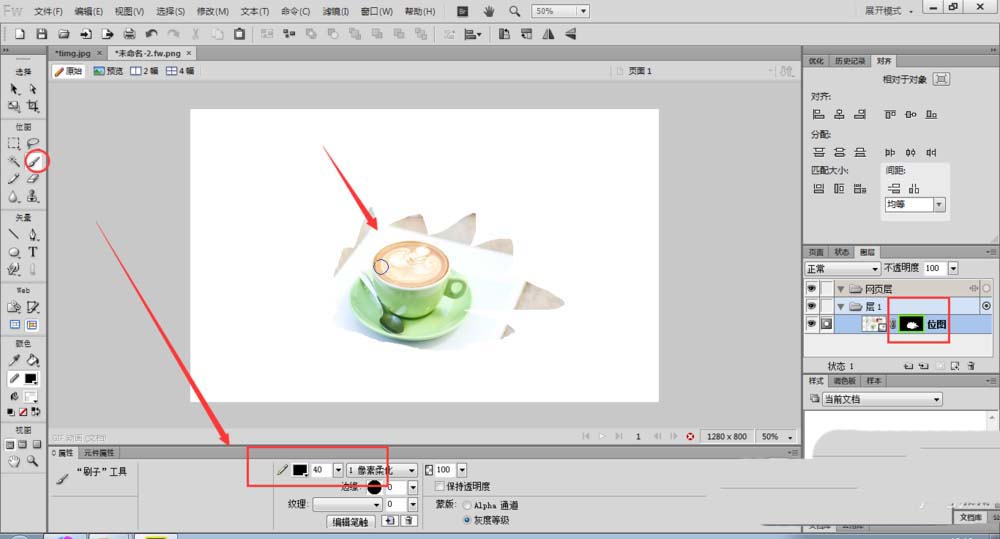Select the Hand tool in view section

pos(14,461)
